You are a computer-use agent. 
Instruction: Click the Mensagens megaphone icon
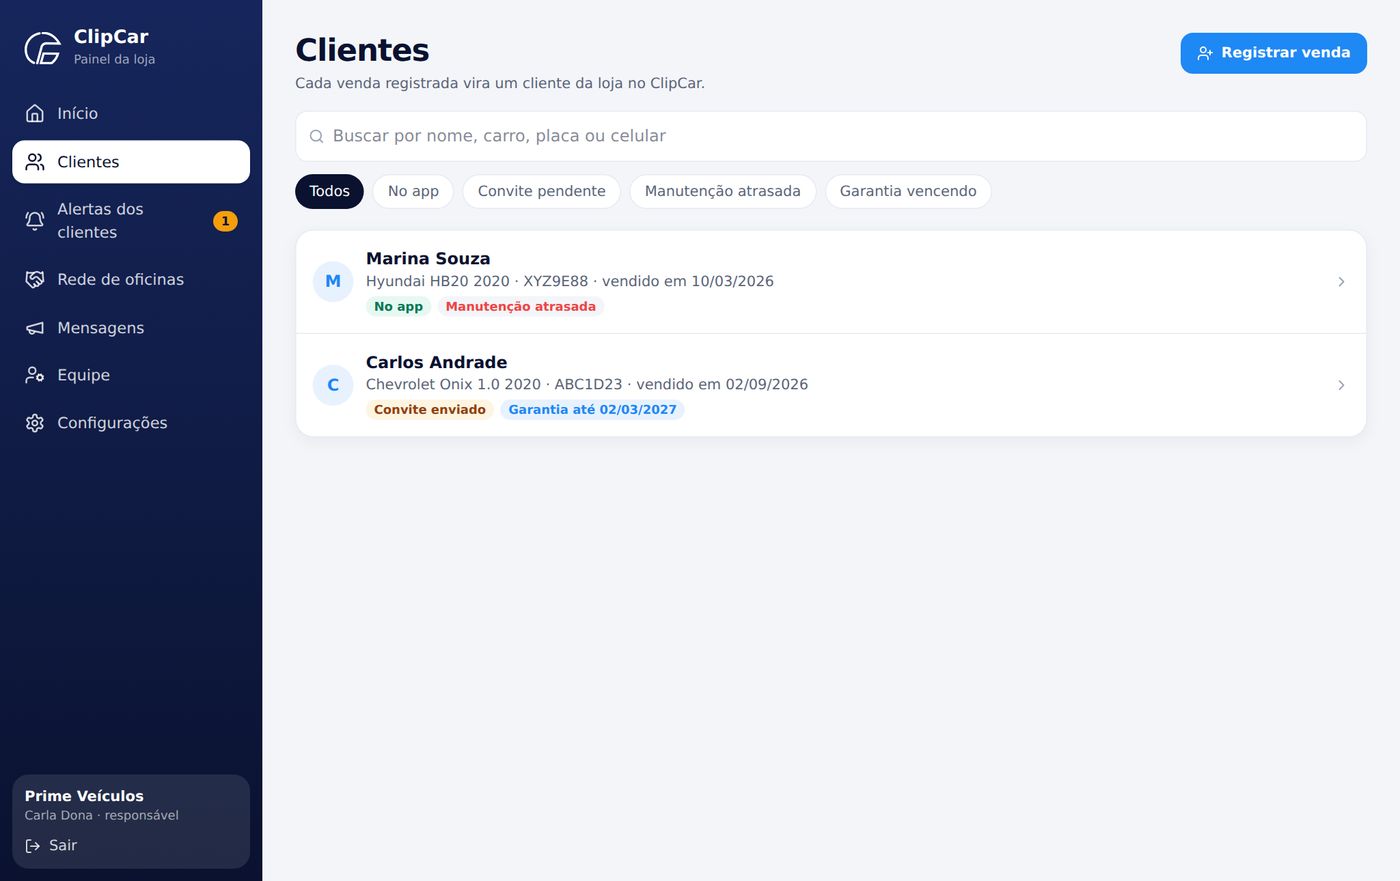[35, 328]
